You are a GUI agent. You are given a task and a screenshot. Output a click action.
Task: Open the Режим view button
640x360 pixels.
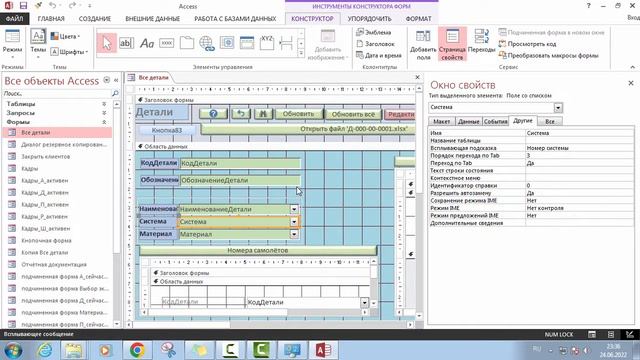pos(12,45)
